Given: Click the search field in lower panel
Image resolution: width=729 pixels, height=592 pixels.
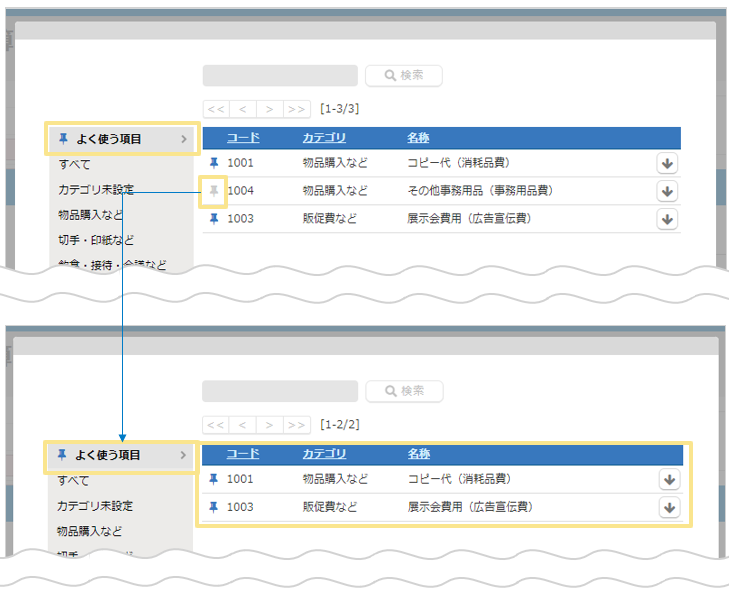Looking at the screenshot, I should coord(280,391).
